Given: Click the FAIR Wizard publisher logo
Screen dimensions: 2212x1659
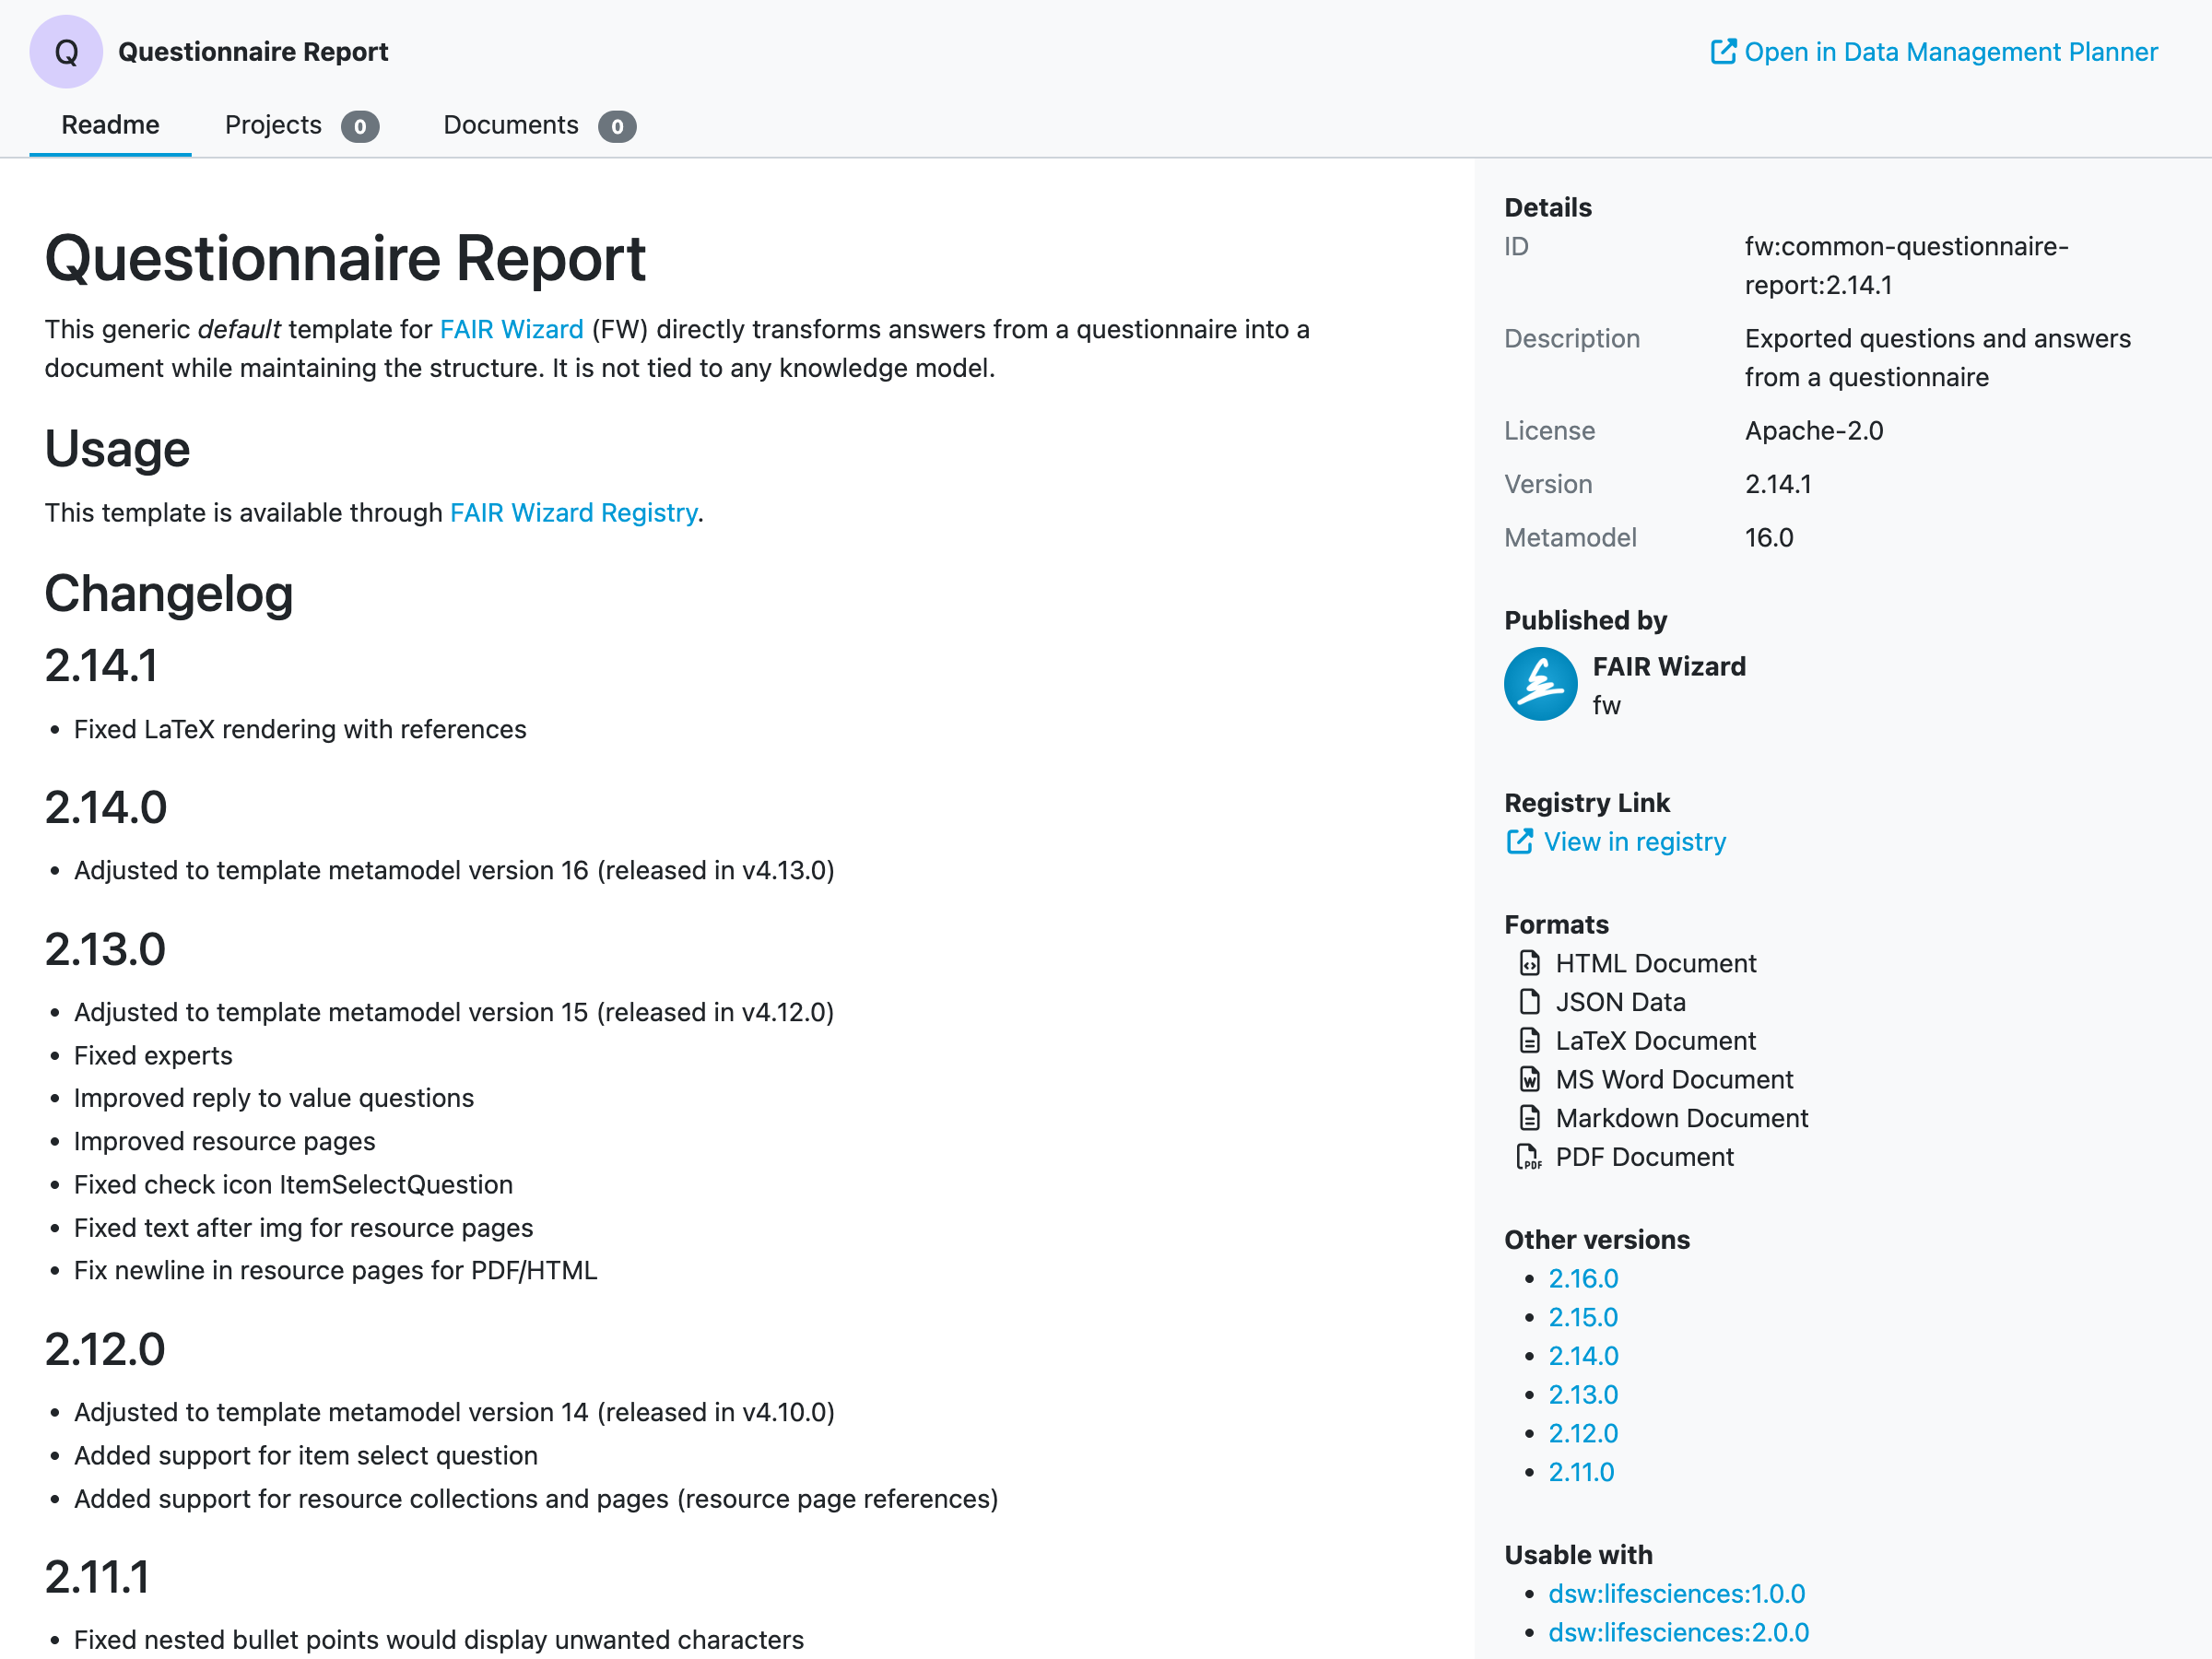Looking at the screenshot, I should click(1541, 684).
